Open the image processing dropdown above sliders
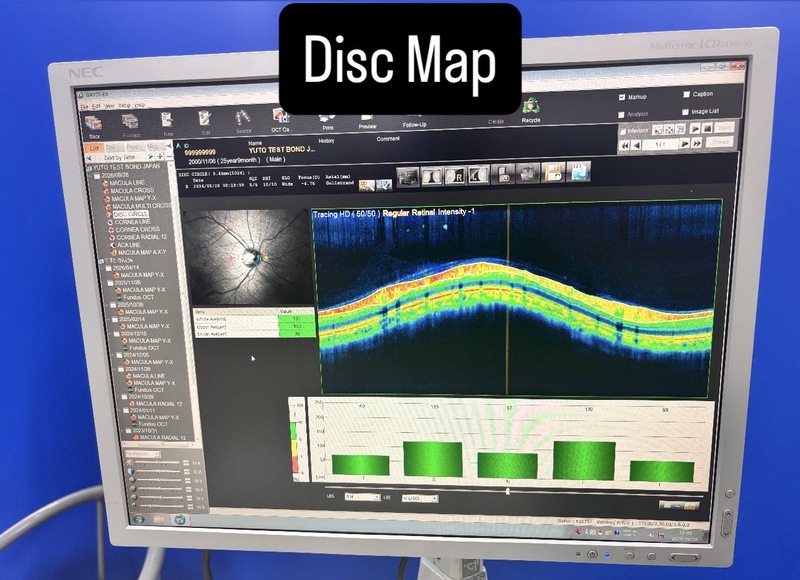This screenshot has width=800, height=580. [x=143, y=453]
